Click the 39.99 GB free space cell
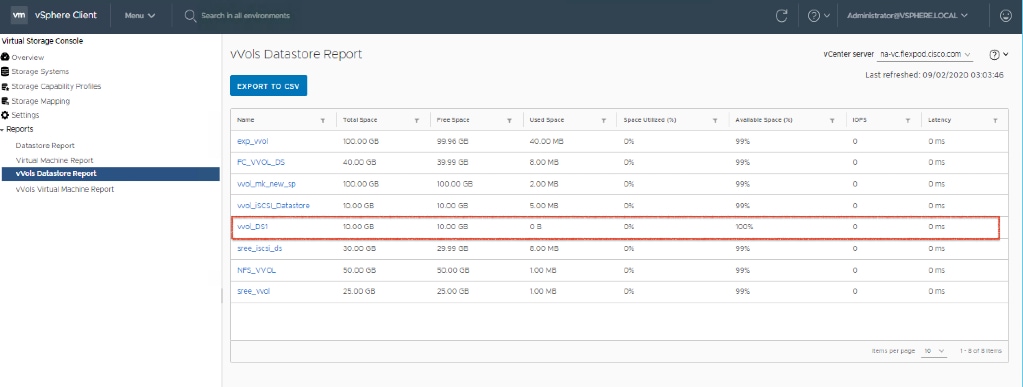The height and width of the screenshot is (387, 1023). coord(452,162)
